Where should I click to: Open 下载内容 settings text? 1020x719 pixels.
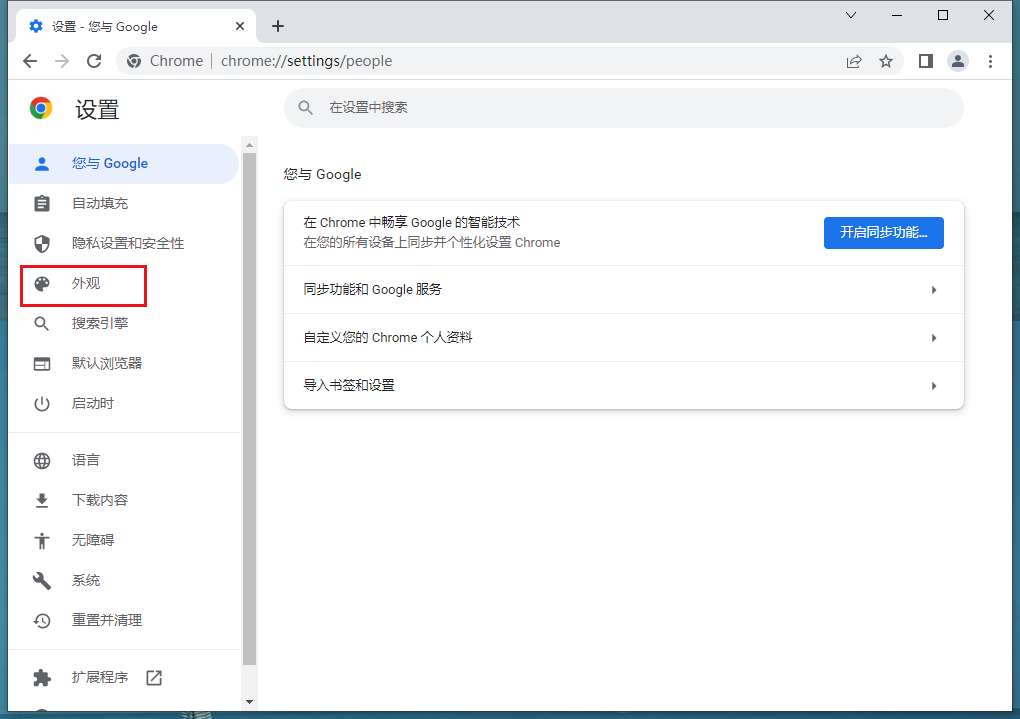[100, 500]
